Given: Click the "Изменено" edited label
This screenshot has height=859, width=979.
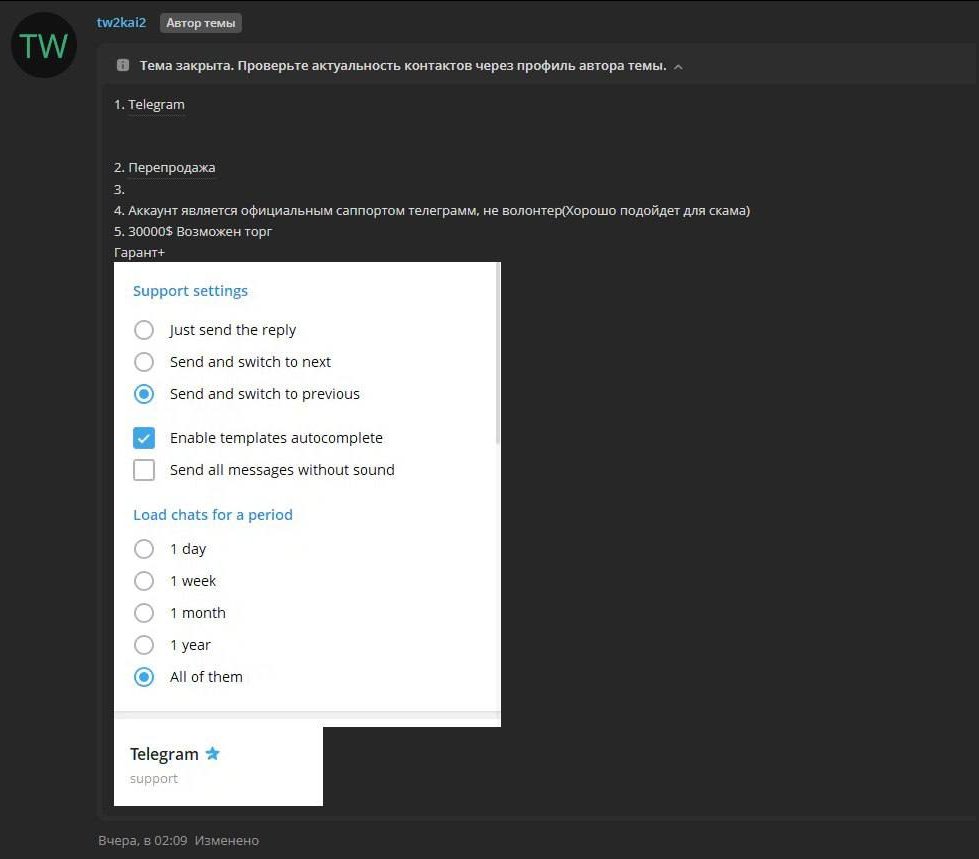Looking at the screenshot, I should [x=227, y=840].
